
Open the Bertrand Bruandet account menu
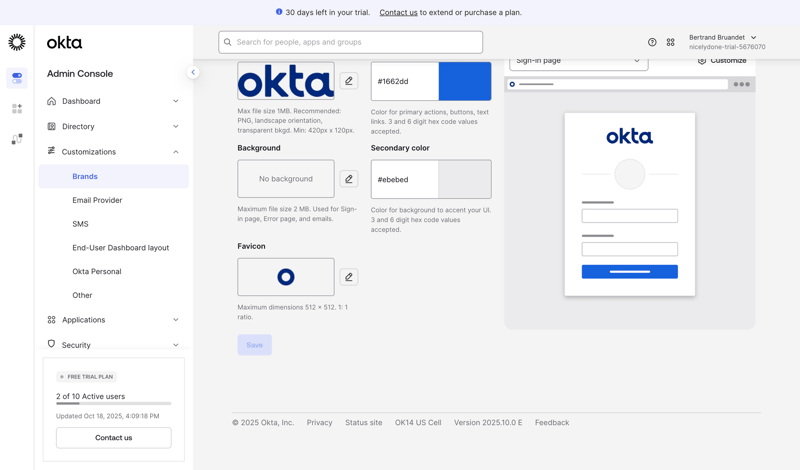pos(727,42)
